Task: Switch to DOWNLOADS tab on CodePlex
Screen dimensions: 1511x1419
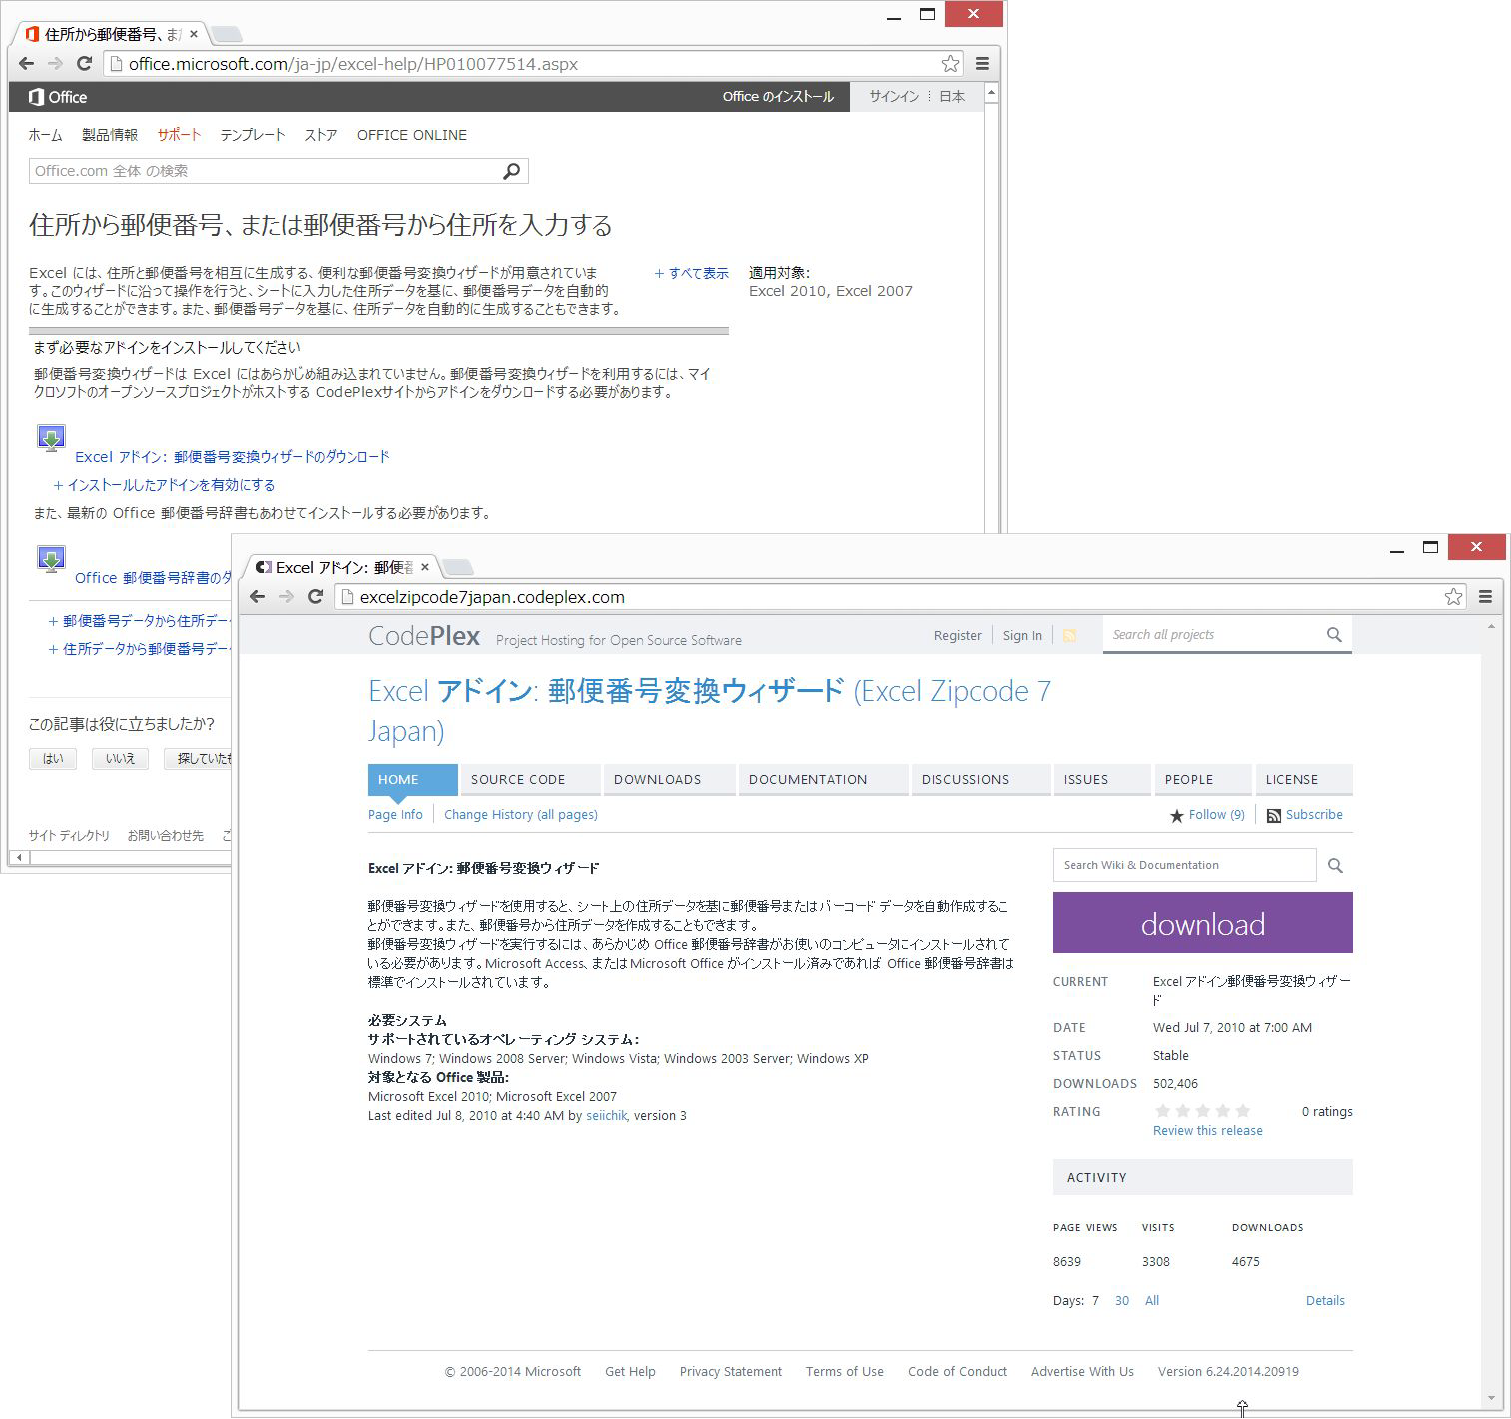Action: pos(670,780)
